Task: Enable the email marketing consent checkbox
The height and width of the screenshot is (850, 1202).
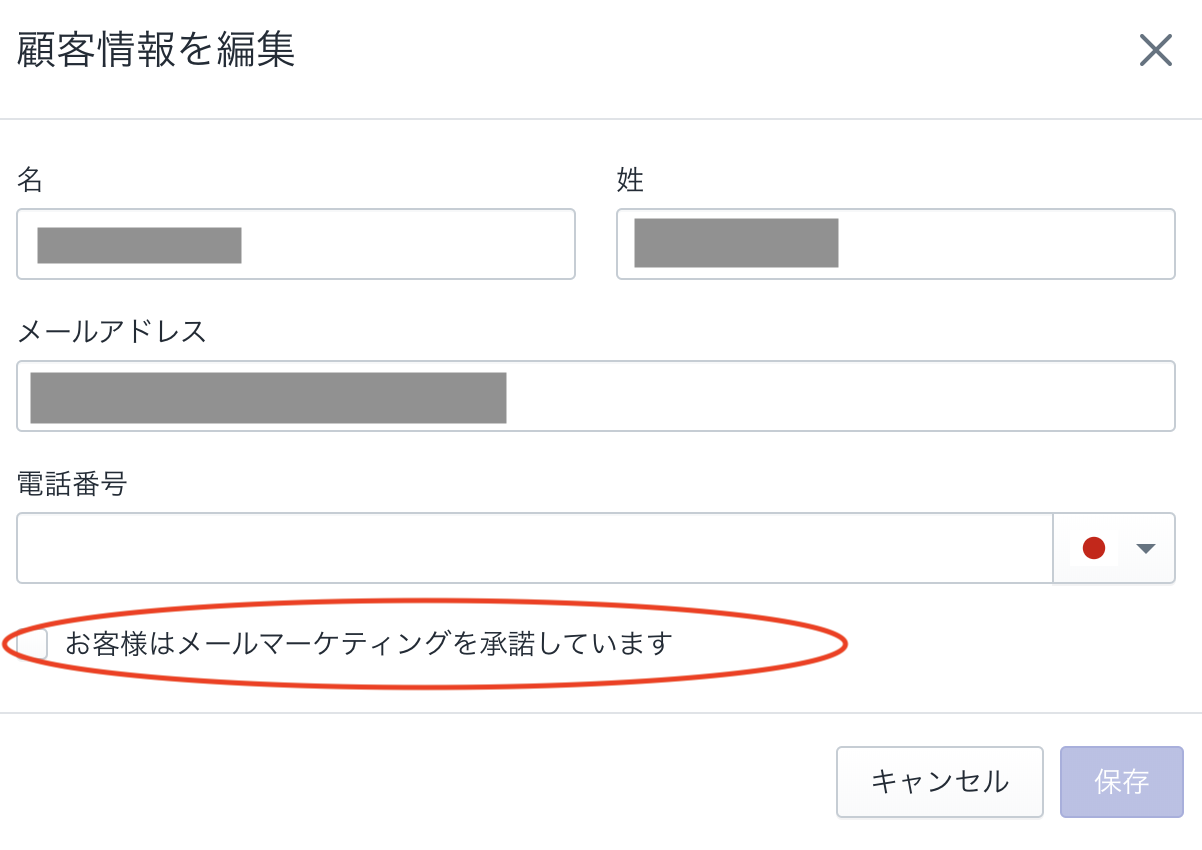Action: pos(33,644)
